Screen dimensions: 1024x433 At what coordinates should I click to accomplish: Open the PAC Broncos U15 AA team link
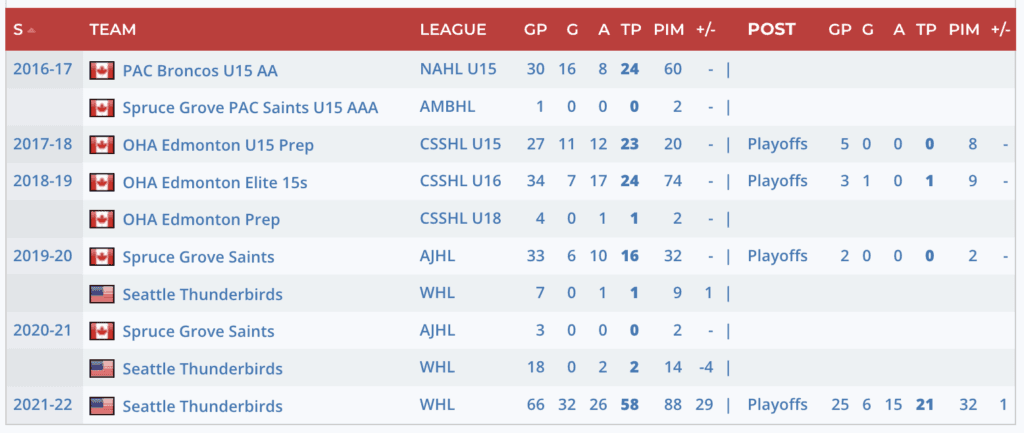coord(200,71)
